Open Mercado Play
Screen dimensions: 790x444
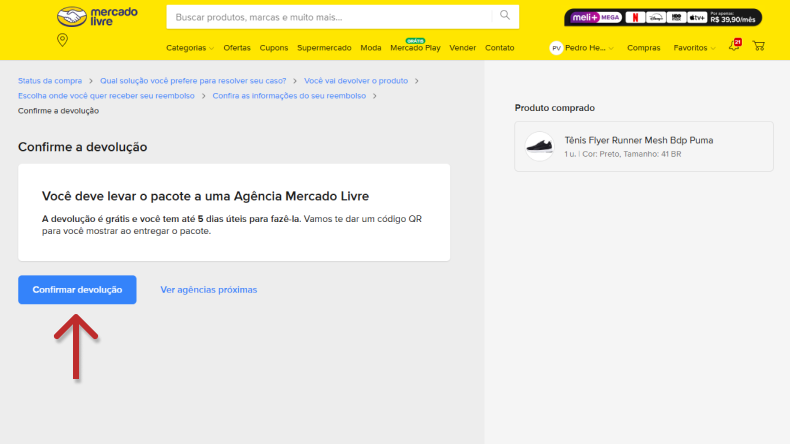pos(415,48)
